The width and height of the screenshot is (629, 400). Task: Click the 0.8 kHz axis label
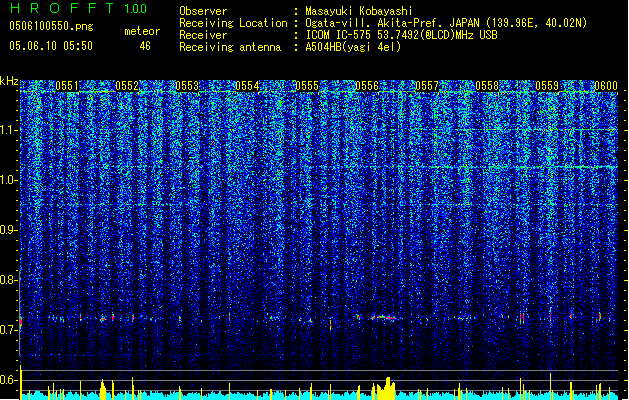tap(9, 280)
